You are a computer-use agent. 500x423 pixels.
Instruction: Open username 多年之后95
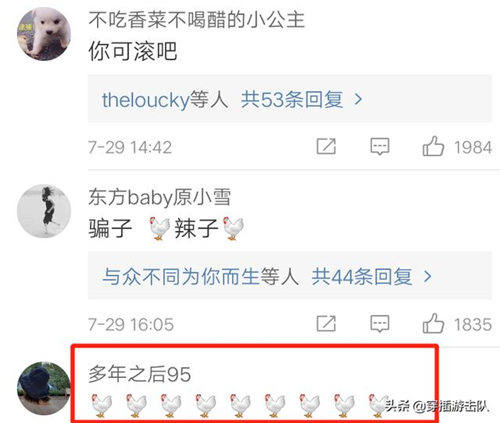click(x=140, y=374)
